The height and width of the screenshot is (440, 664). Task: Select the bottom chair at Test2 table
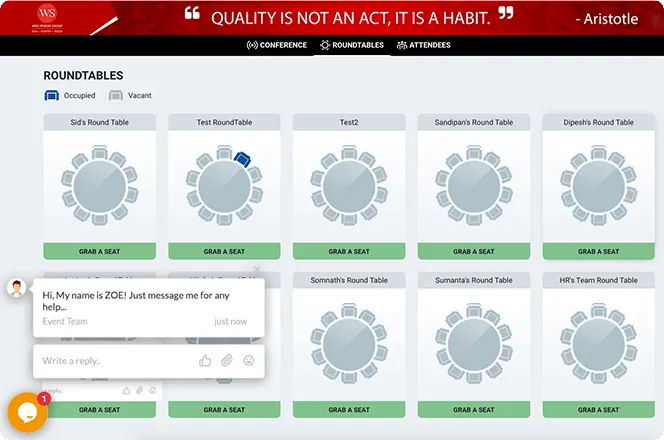pyautogui.click(x=349, y=219)
